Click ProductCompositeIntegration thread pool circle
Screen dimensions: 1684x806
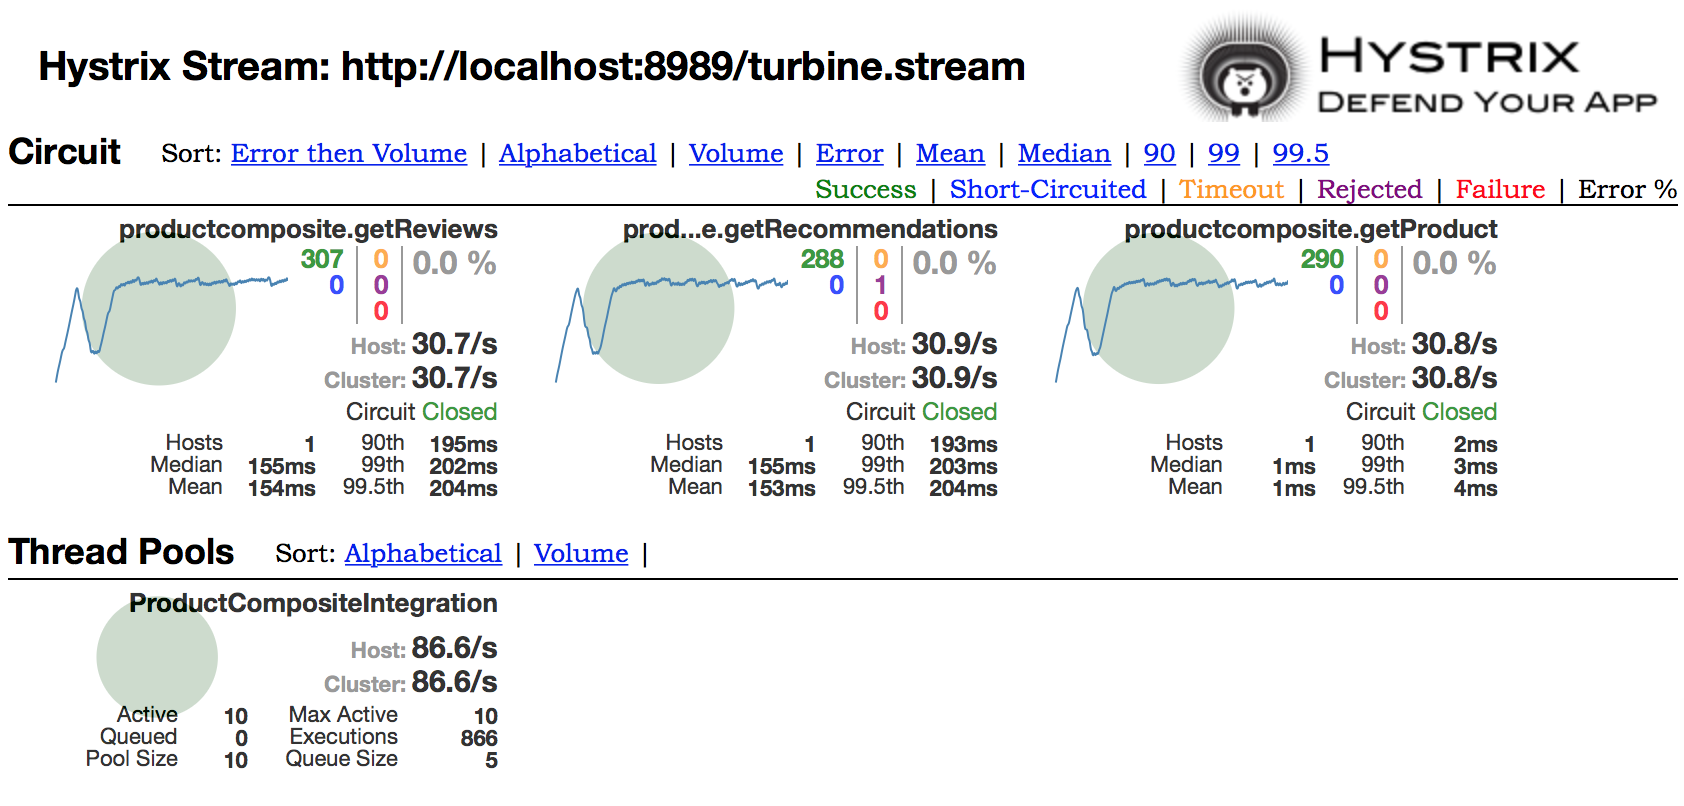click(157, 657)
